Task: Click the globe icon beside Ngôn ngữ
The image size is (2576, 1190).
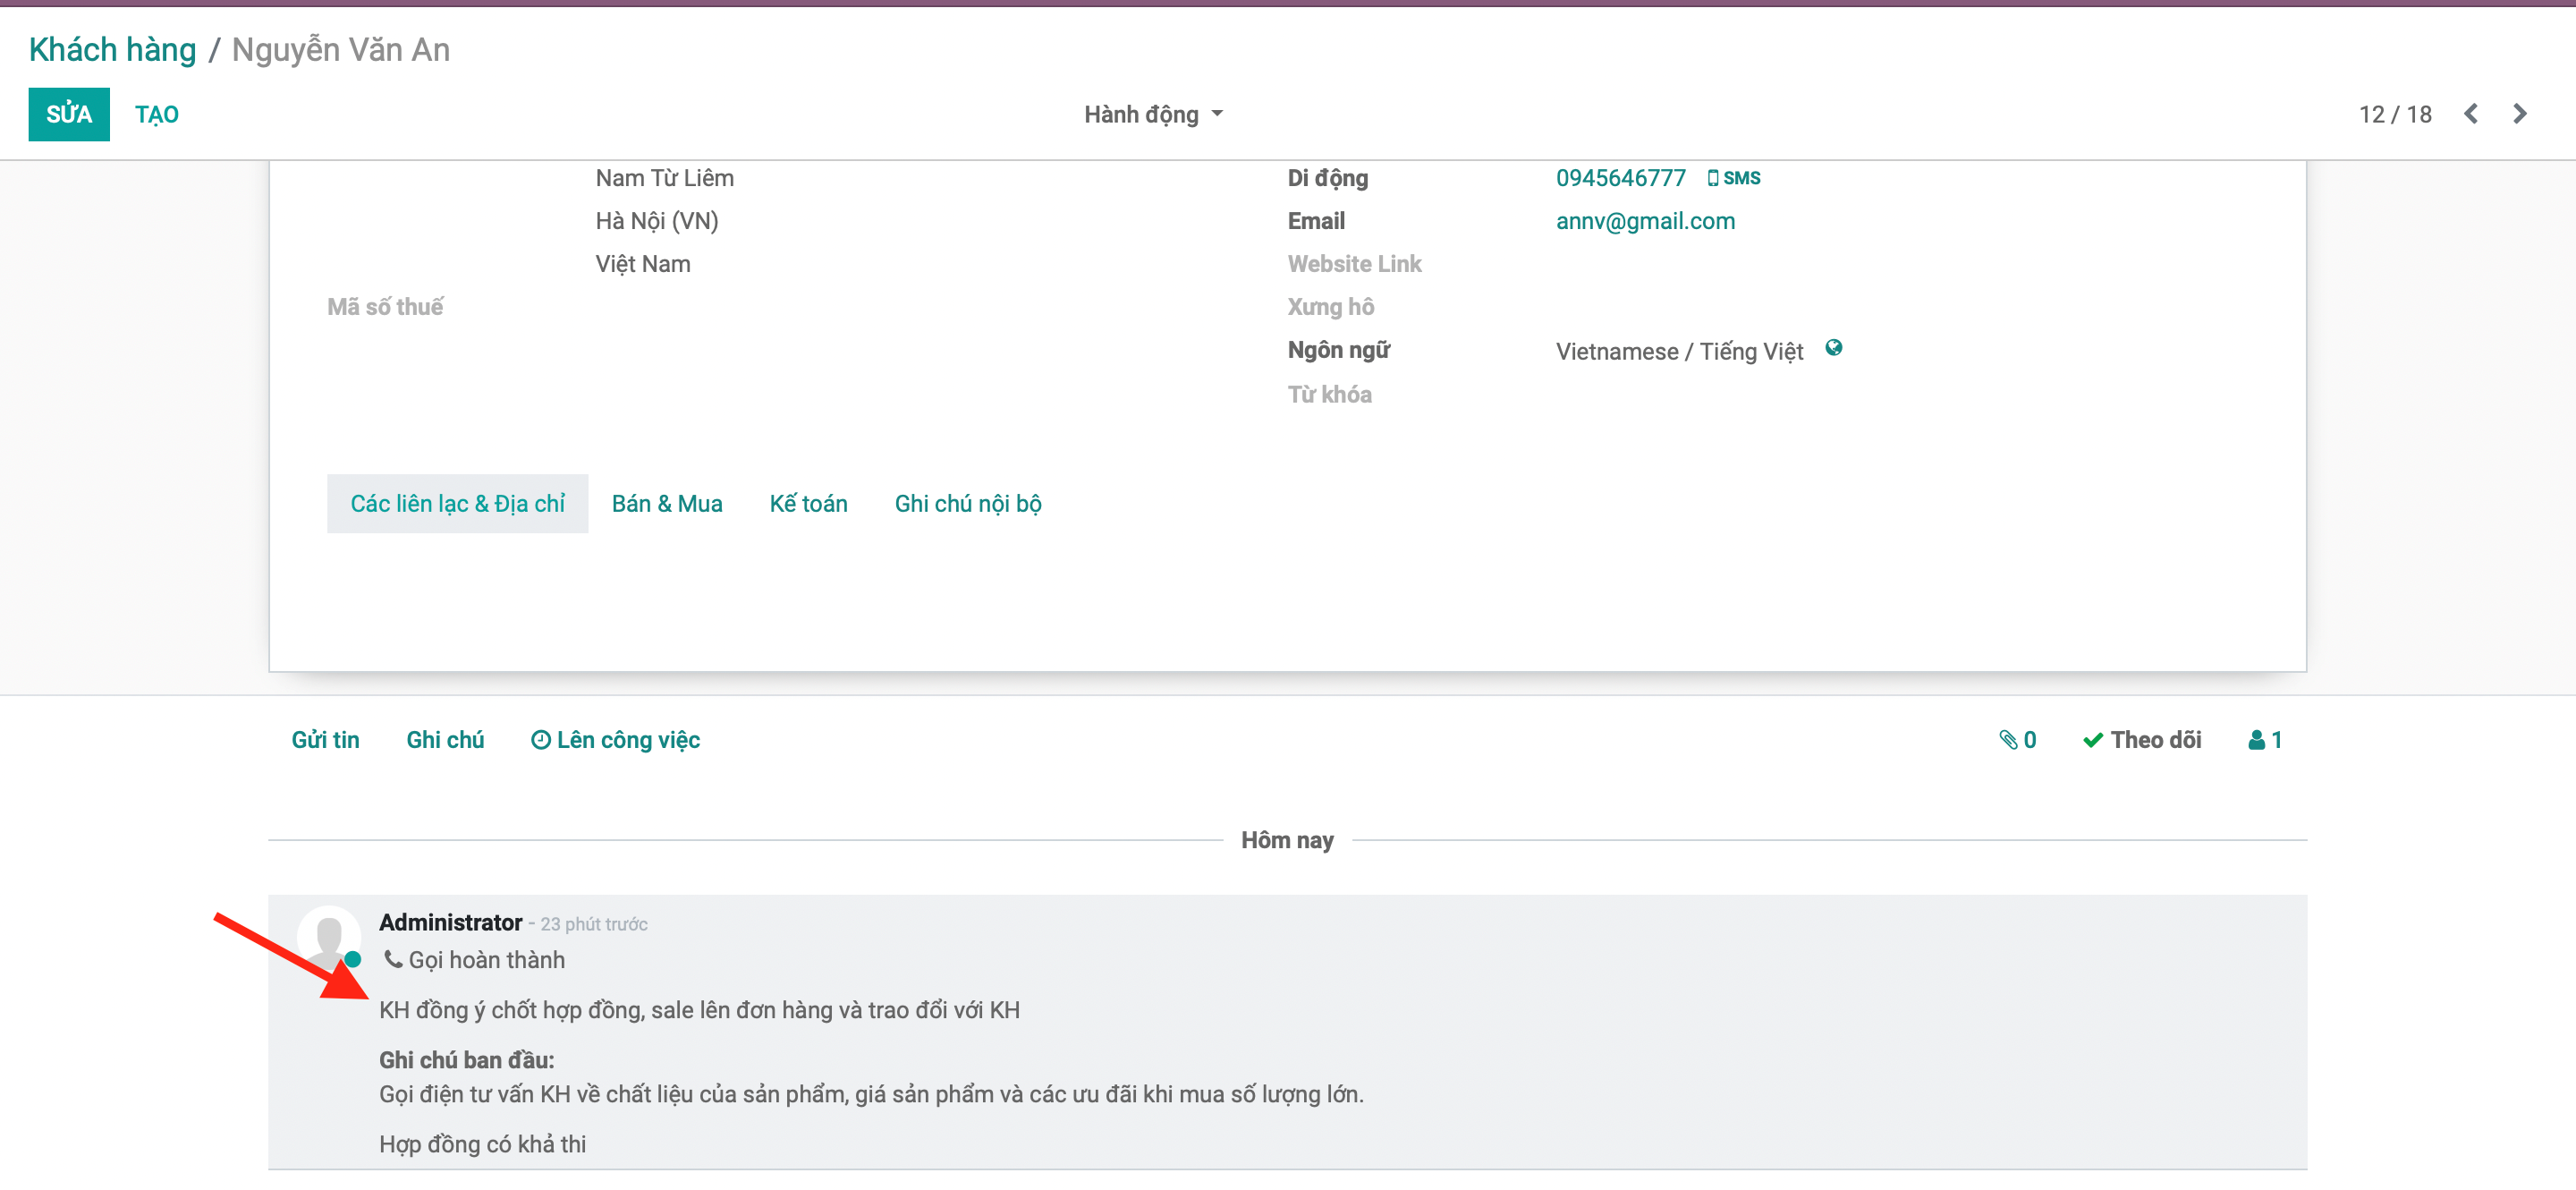Action: [1833, 348]
